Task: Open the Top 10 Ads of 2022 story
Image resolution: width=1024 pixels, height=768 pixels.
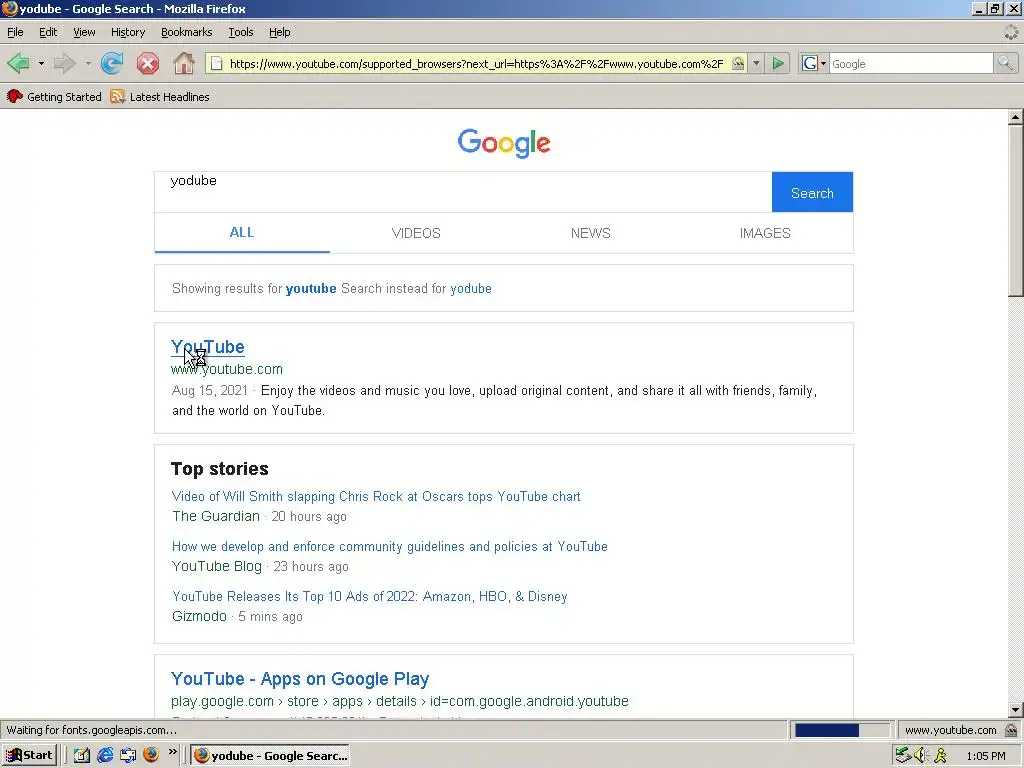Action: click(x=370, y=596)
